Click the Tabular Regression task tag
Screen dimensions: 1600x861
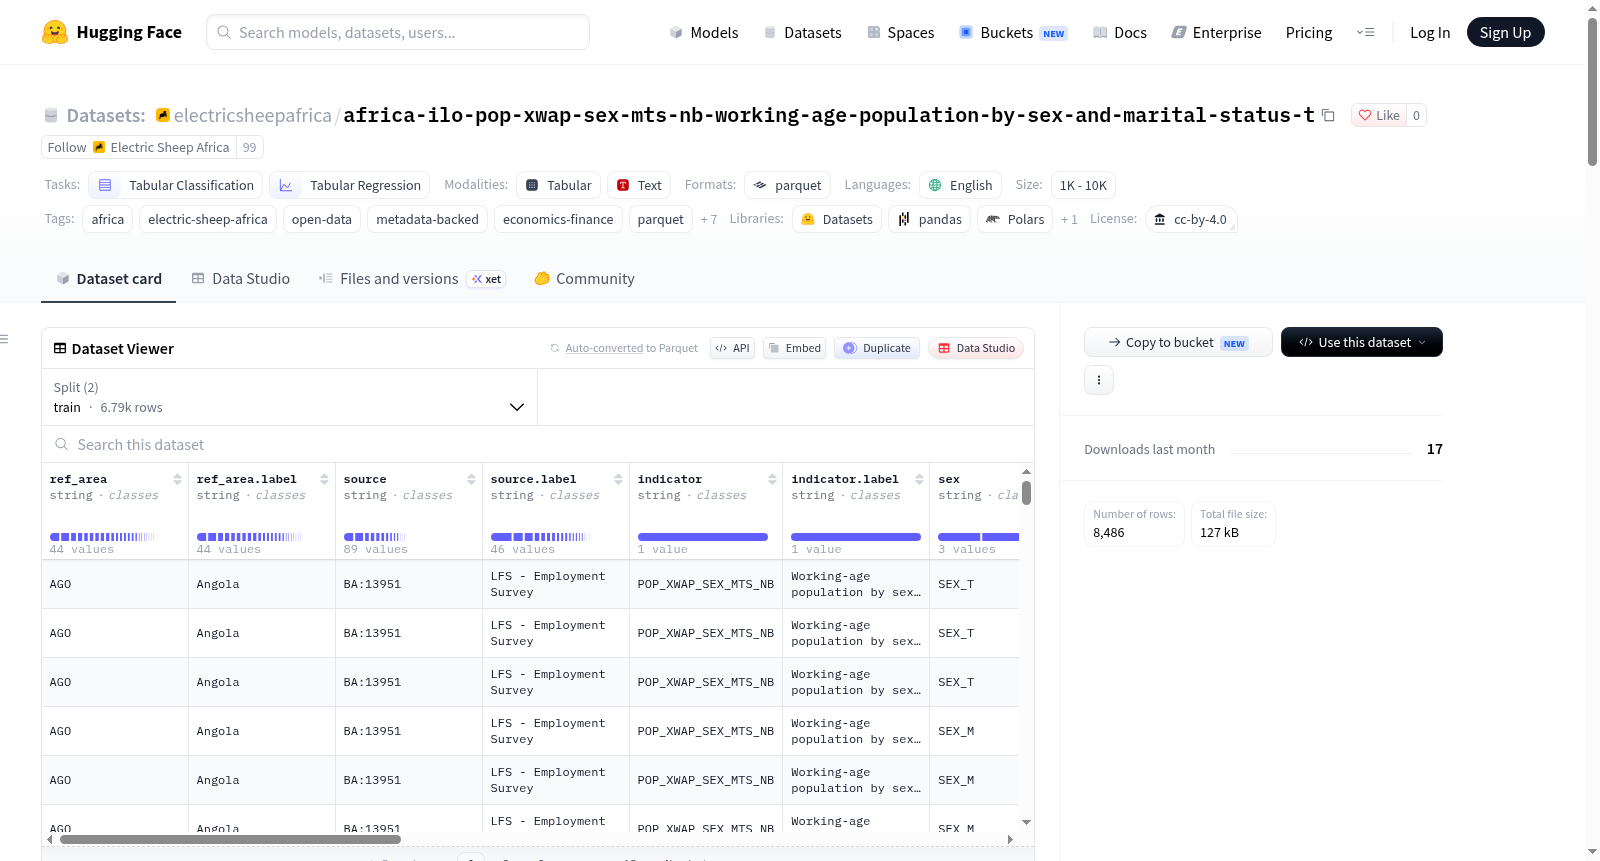tap(350, 185)
